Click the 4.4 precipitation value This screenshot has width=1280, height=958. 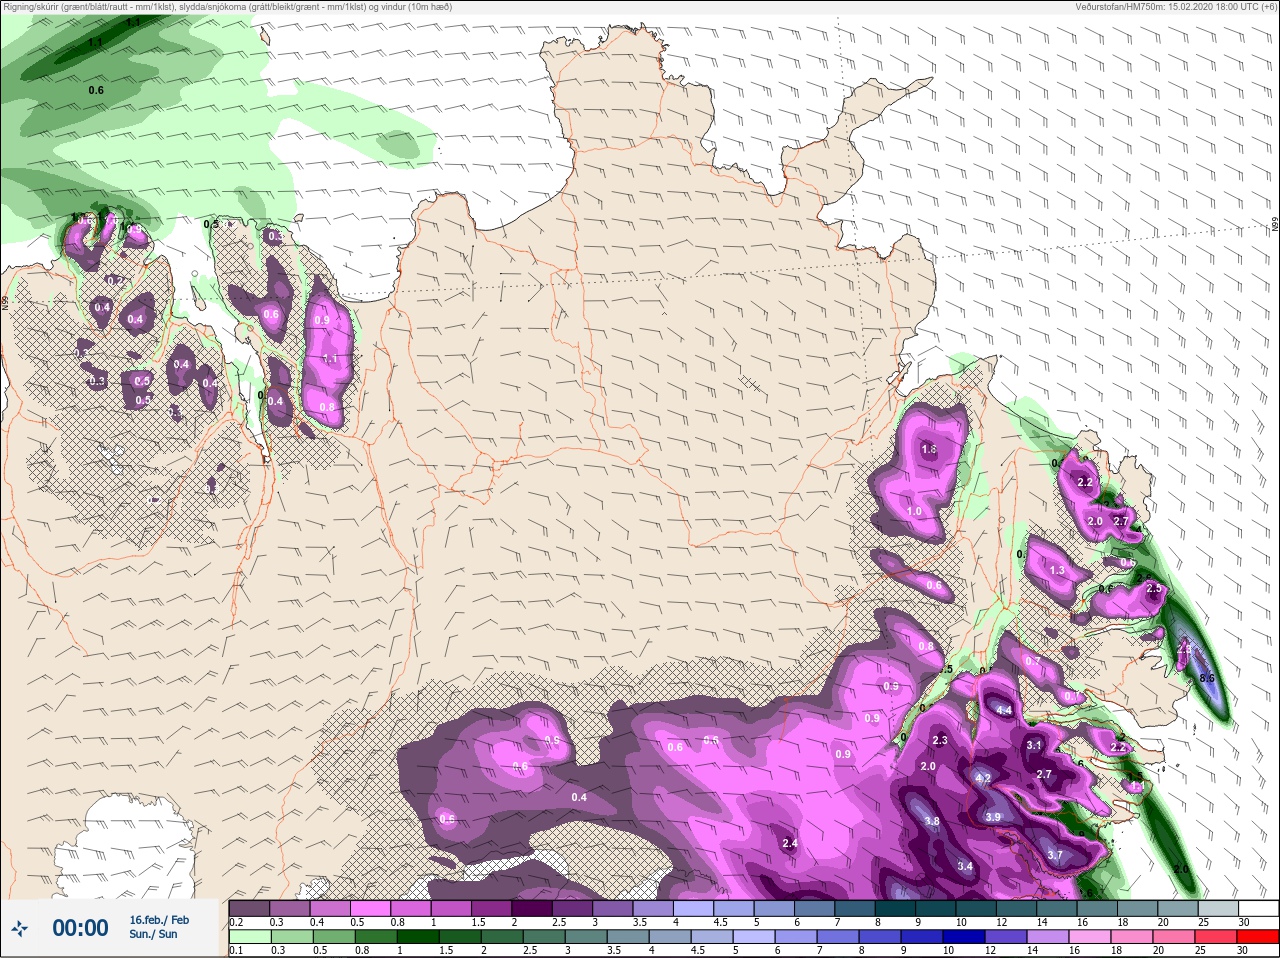[x=1005, y=710]
